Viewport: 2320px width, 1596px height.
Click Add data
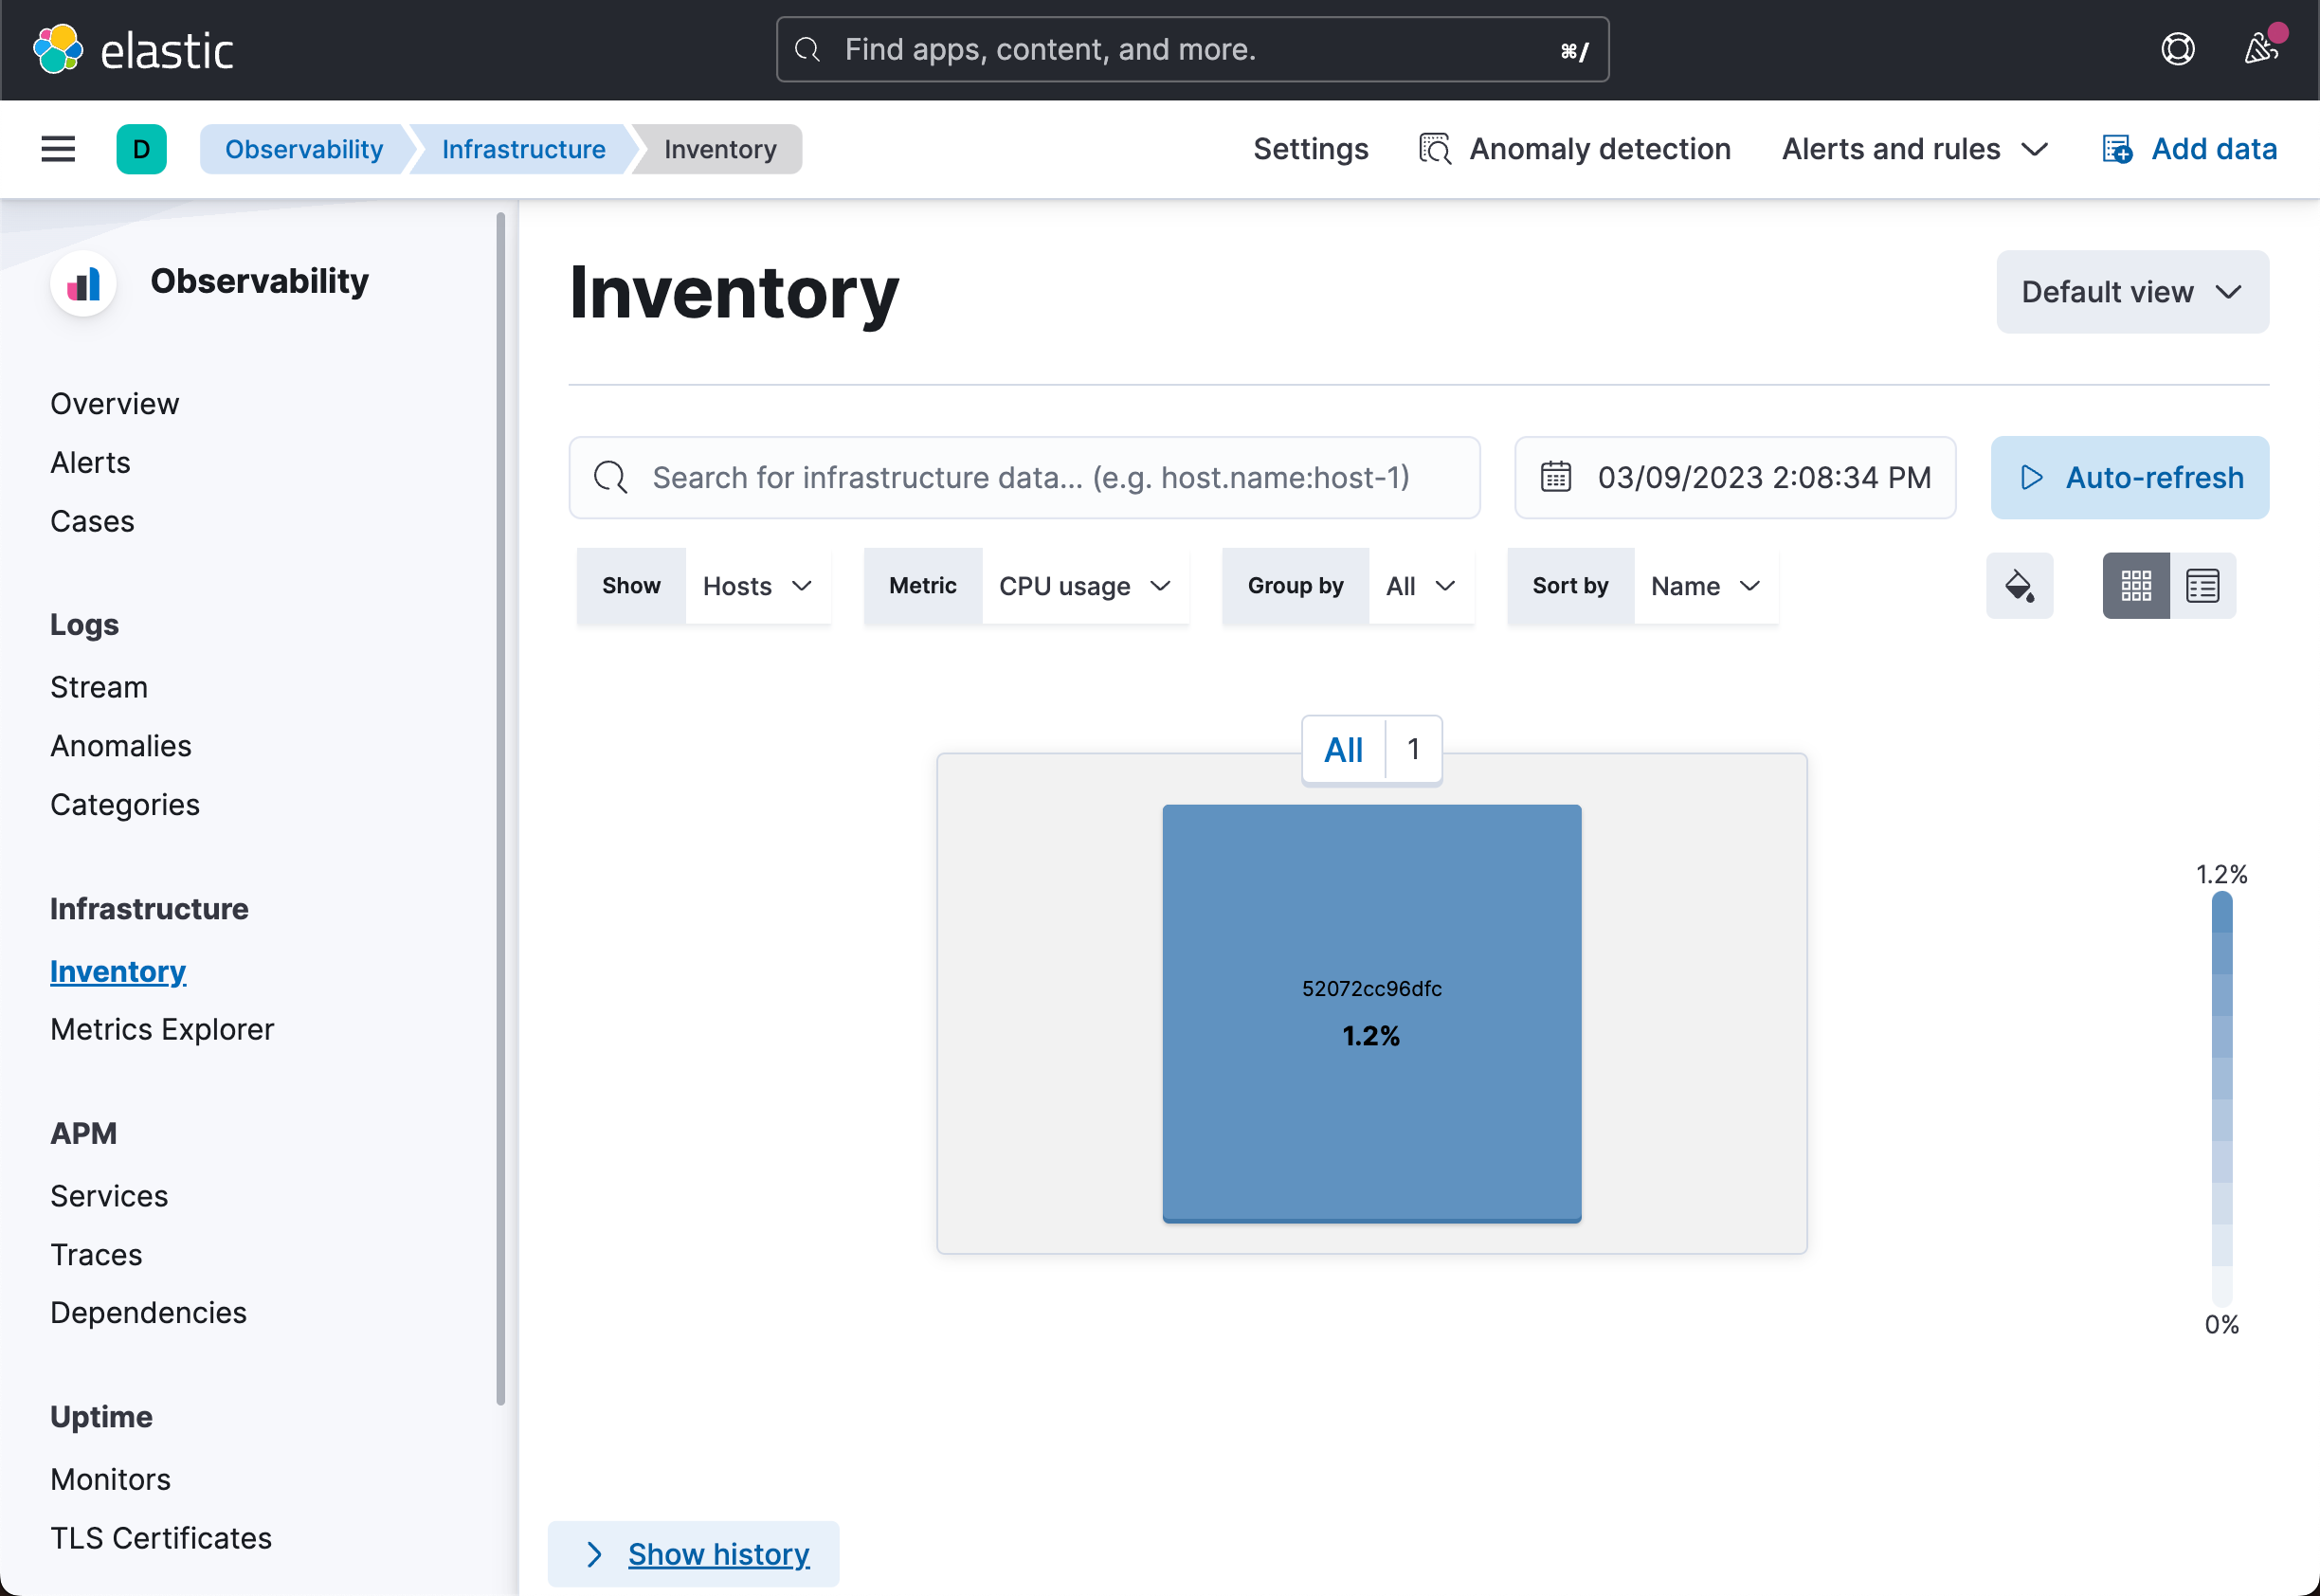pyautogui.click(x=2189, y=149)
